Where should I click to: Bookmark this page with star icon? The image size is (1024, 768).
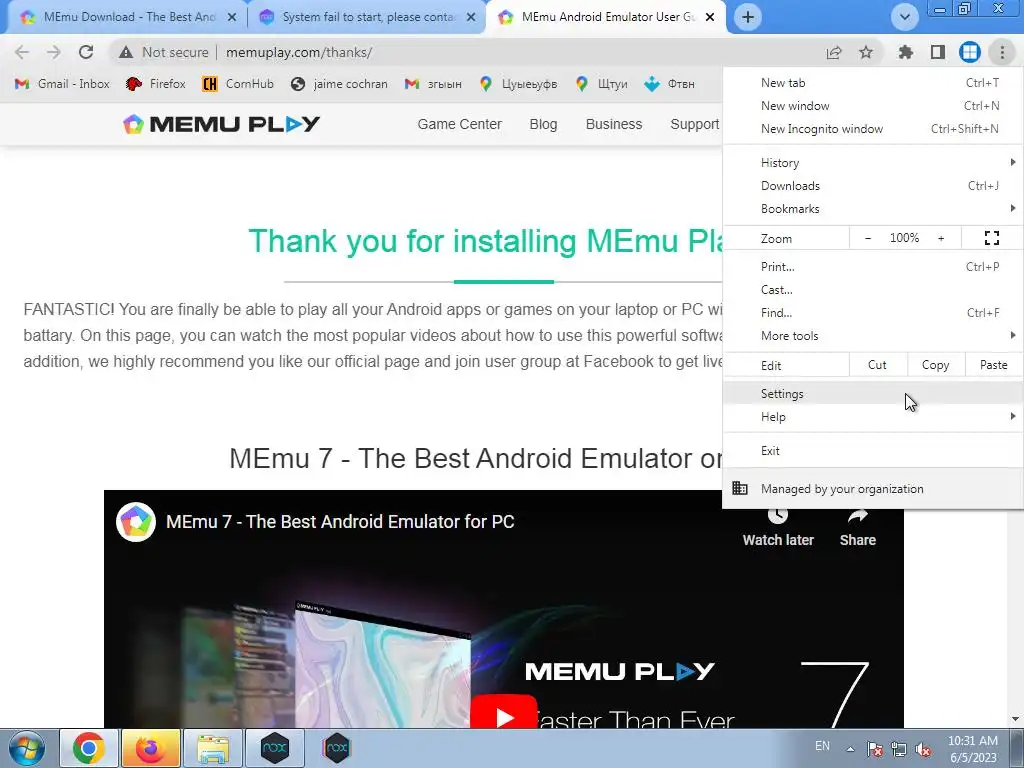866,52
